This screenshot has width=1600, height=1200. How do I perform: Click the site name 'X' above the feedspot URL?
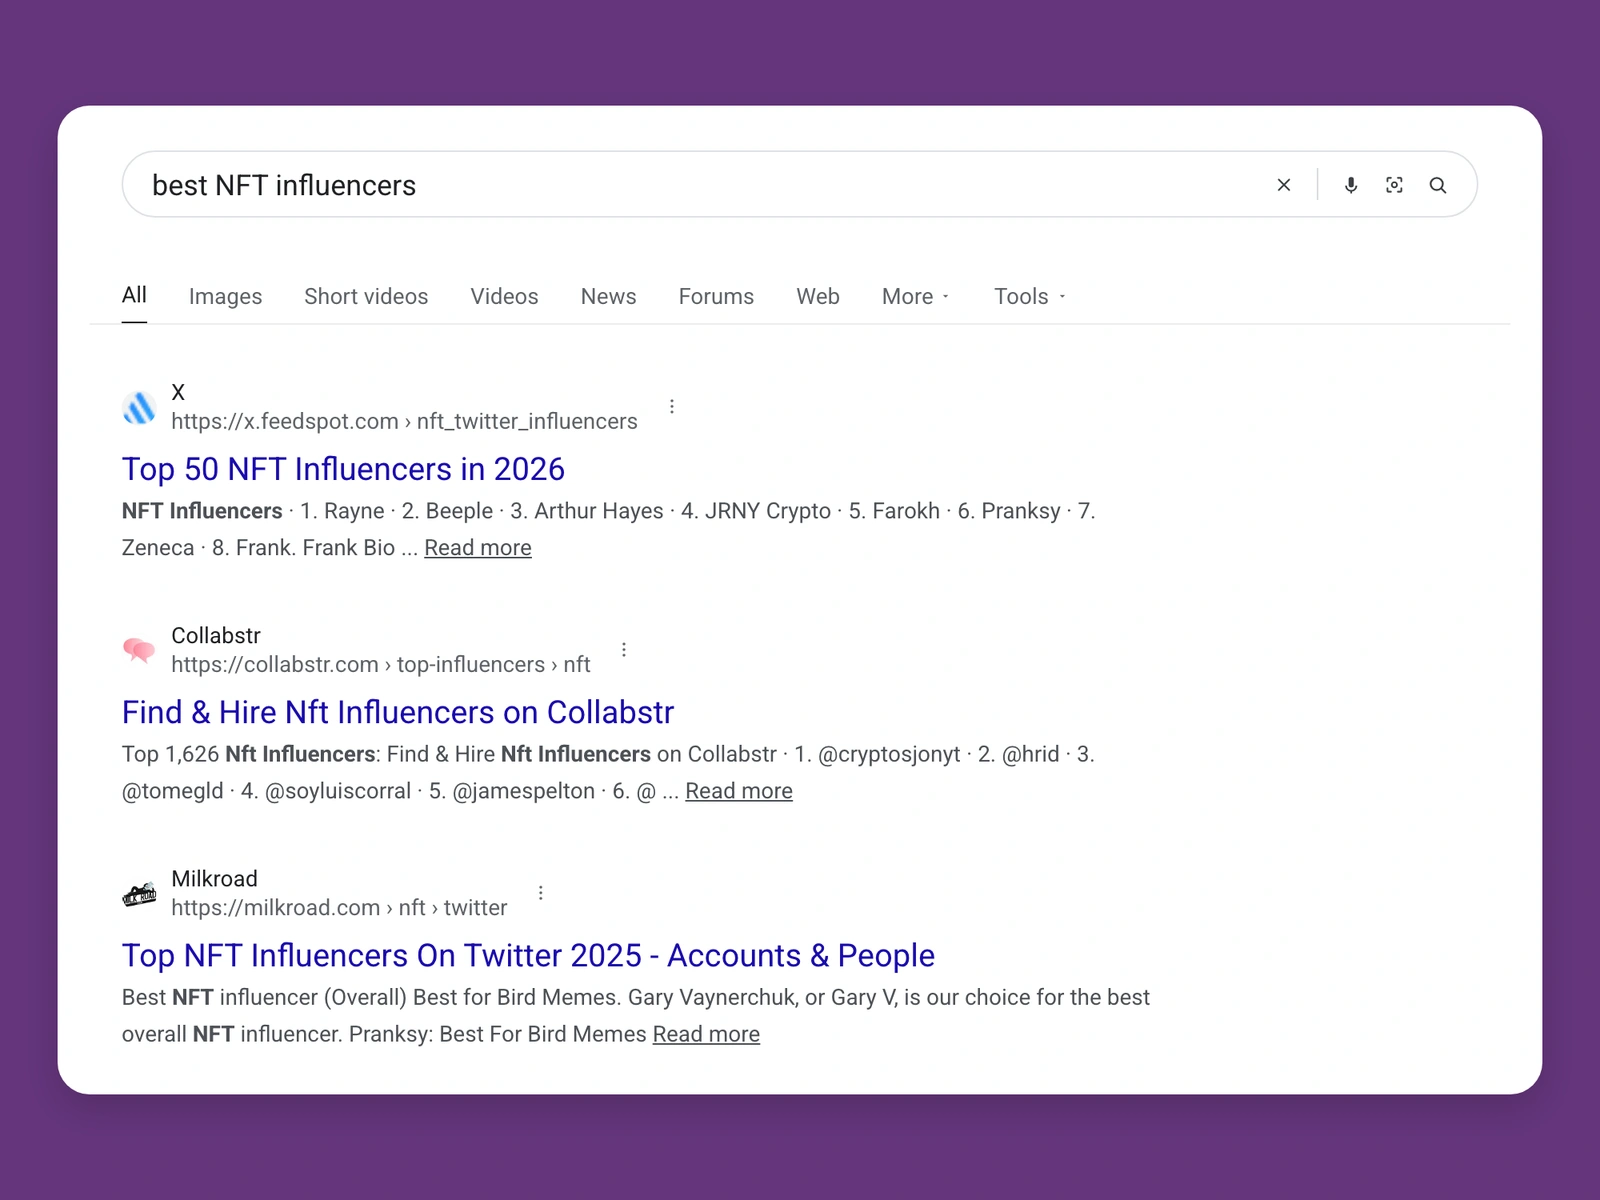click(178, 392)
